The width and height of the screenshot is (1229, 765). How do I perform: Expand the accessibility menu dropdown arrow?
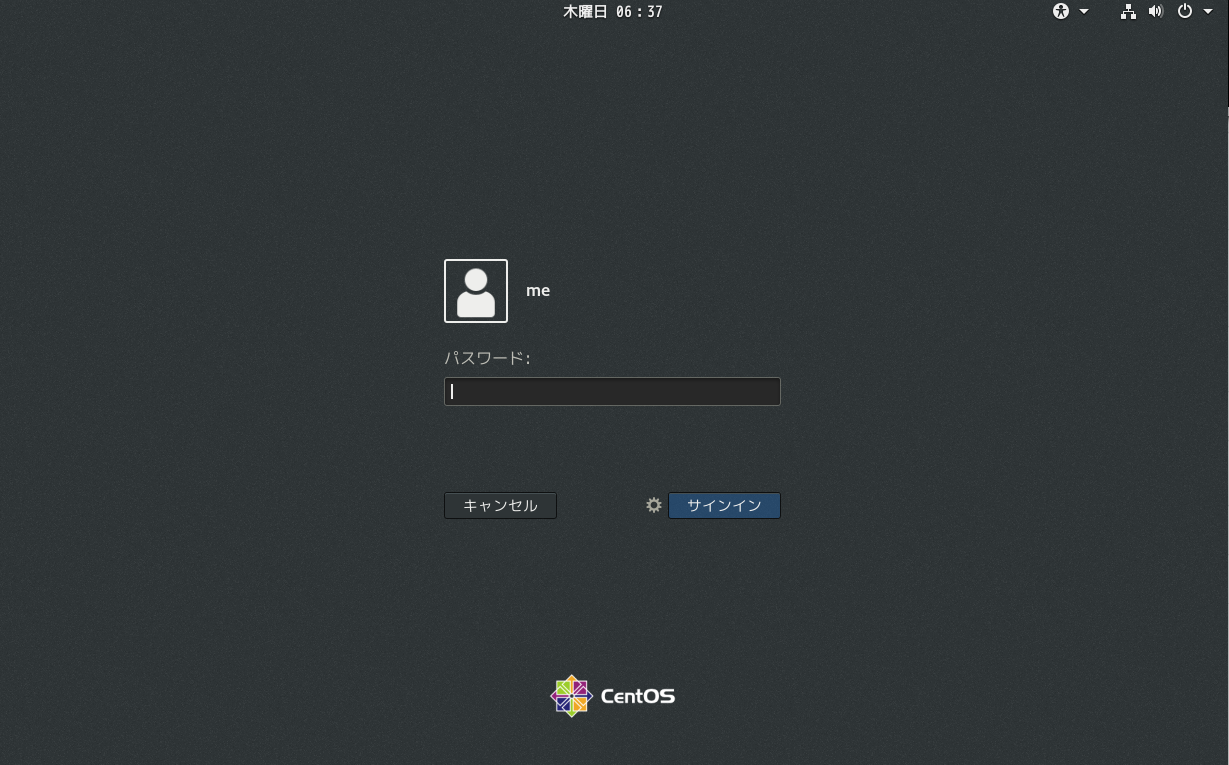(x=1082, y=11)
